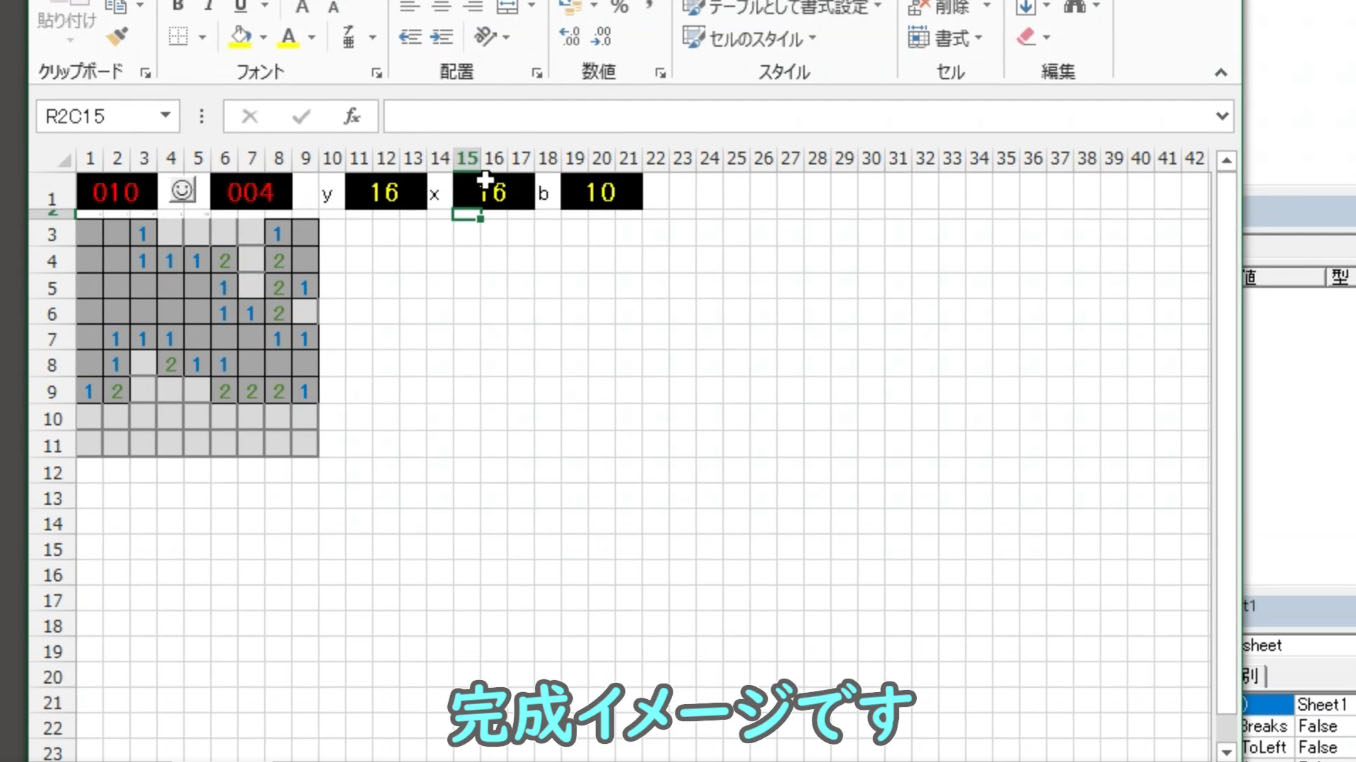The width and height of the screenshot is (1356, 762).
Task: Click the Fill down-arrow icon in the editing (編集) group
Action: pos(1025,6)
